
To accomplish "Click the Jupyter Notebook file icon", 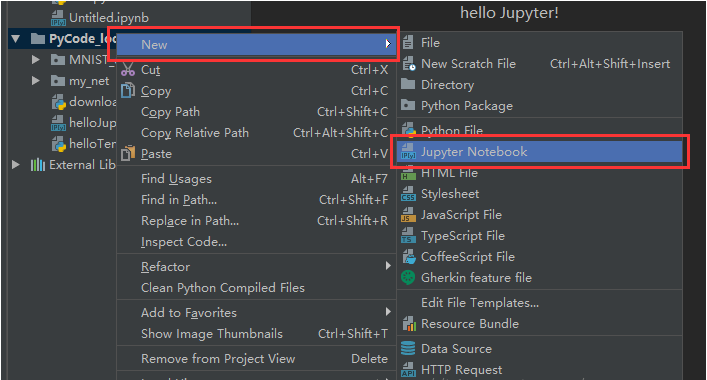I will [x=408, y=151].
